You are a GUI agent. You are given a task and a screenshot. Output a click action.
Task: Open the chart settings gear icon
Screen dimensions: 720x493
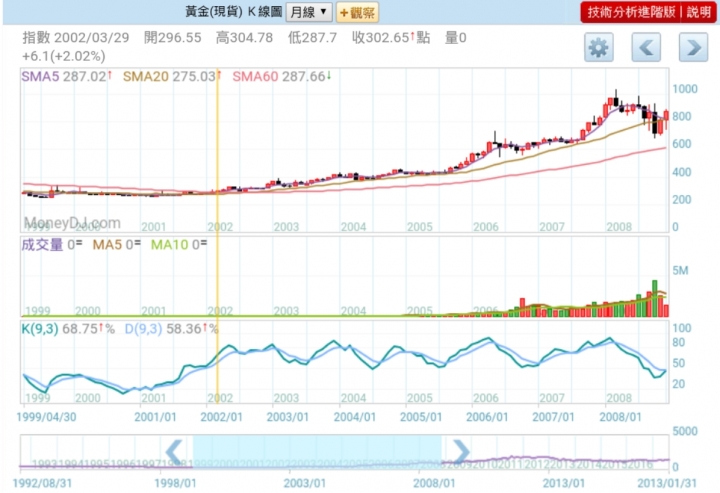click(599, 47)
